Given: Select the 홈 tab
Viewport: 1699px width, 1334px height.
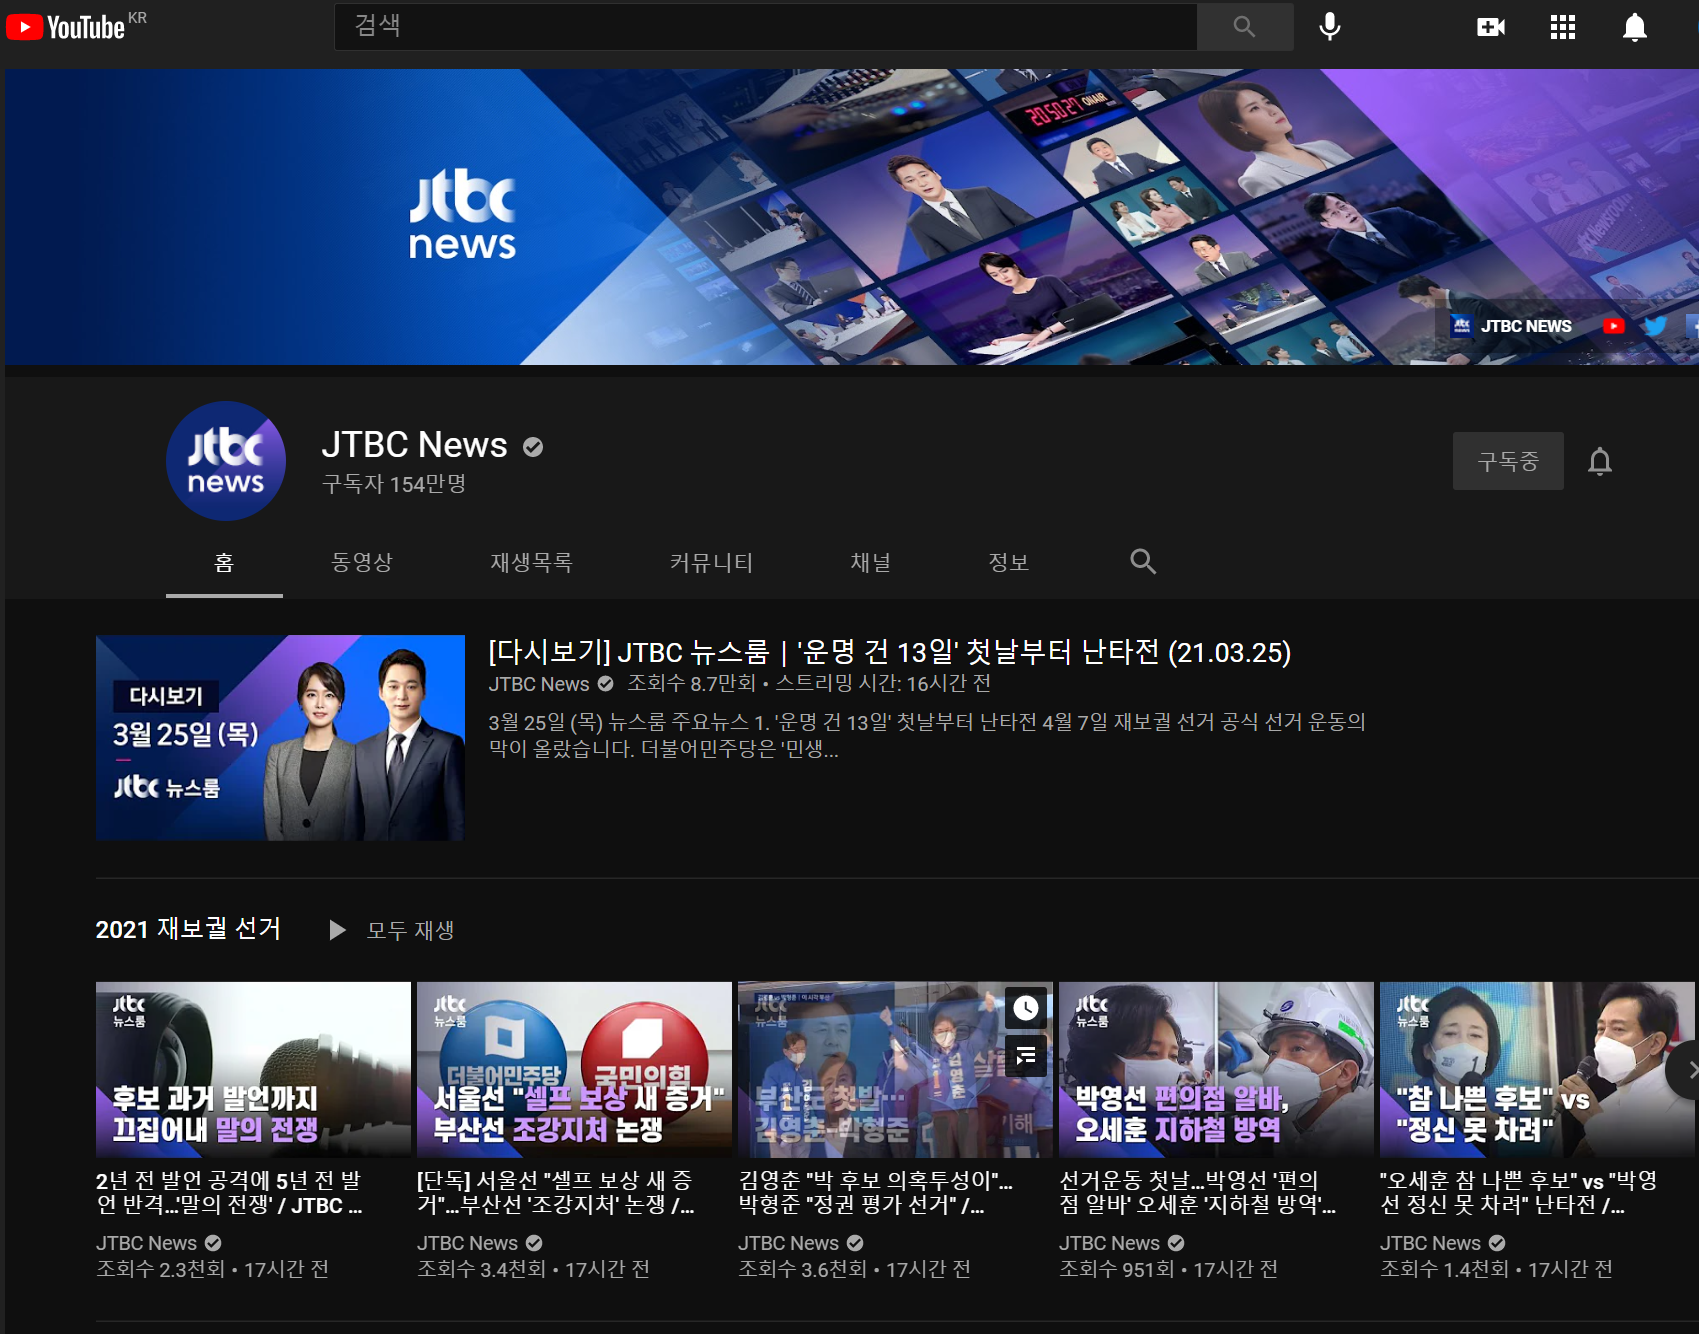Looking at the screenshot, I should 224,563.
